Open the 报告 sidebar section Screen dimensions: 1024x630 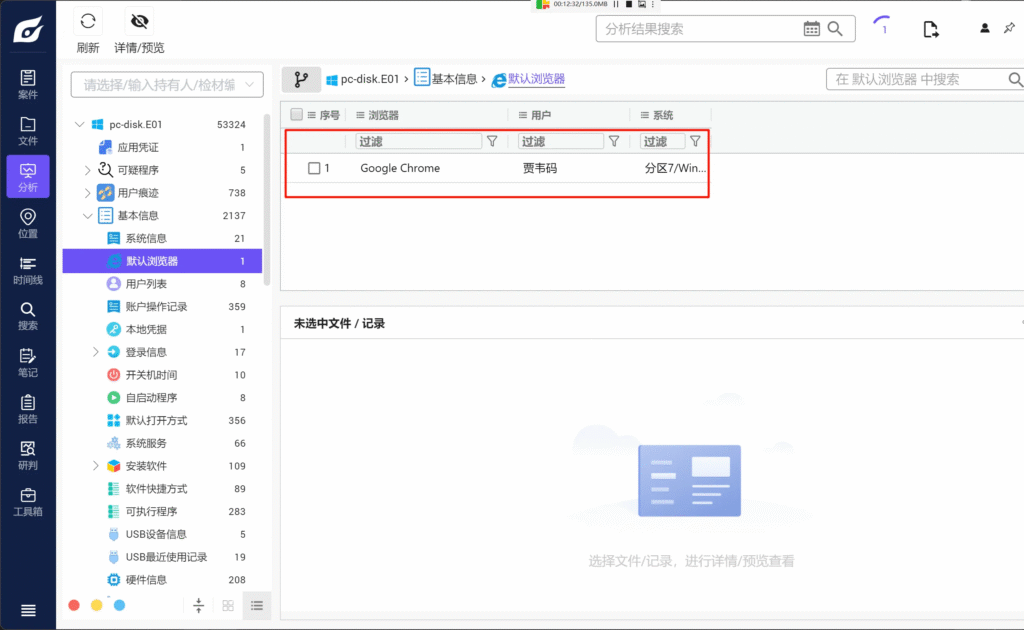(27, 409)
